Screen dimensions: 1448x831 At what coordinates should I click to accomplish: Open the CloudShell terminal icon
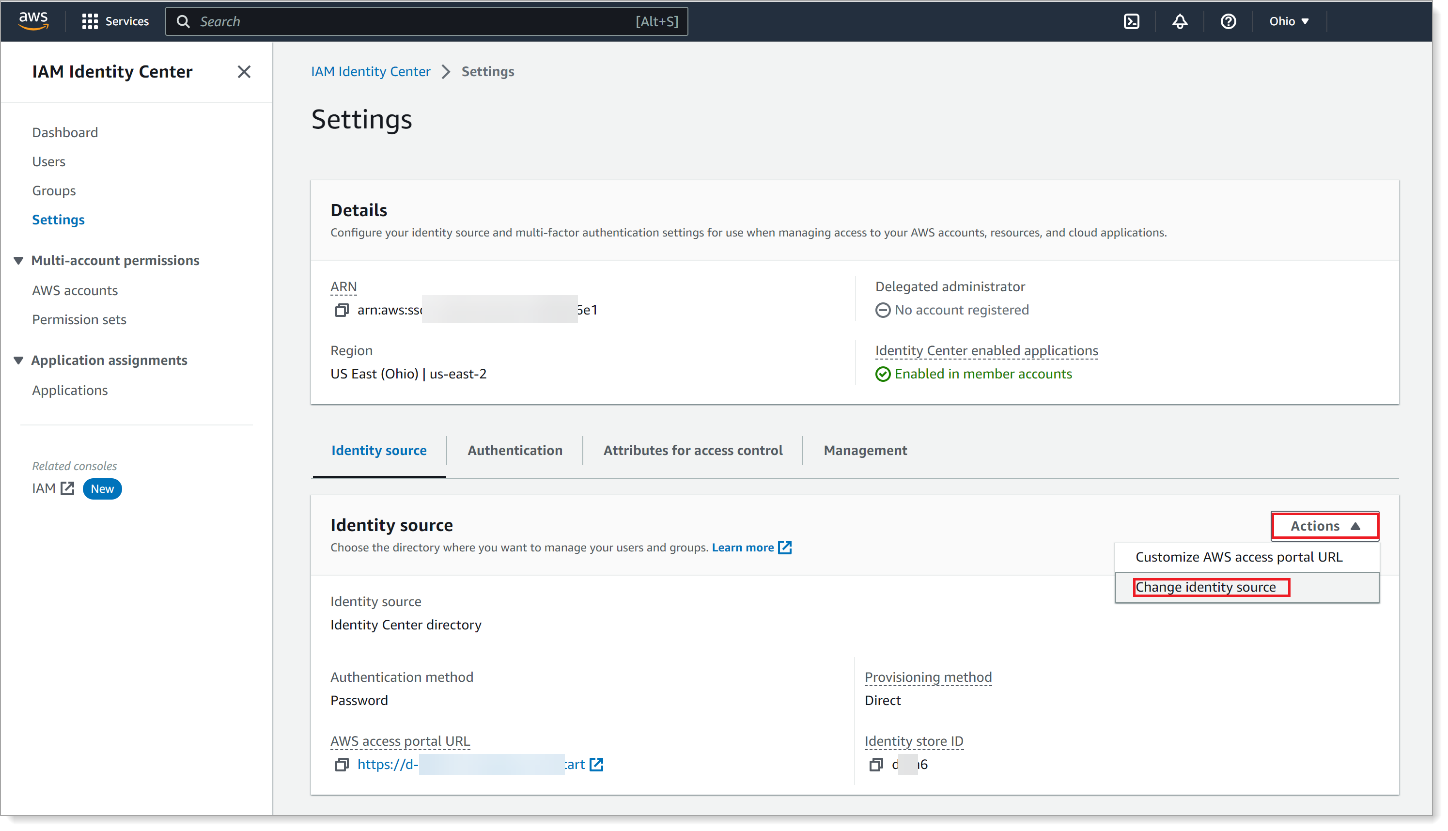pyautogui.click(x=1131, y=21)
